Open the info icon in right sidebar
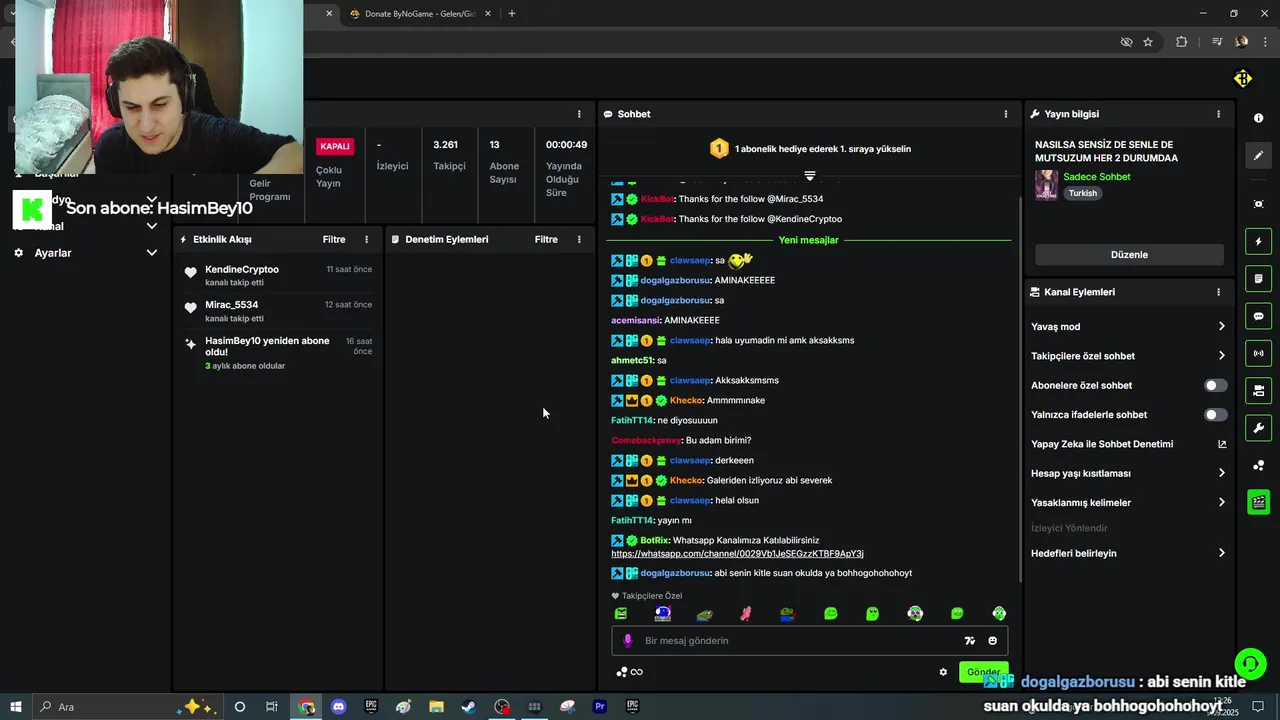 pos(1258,118)
